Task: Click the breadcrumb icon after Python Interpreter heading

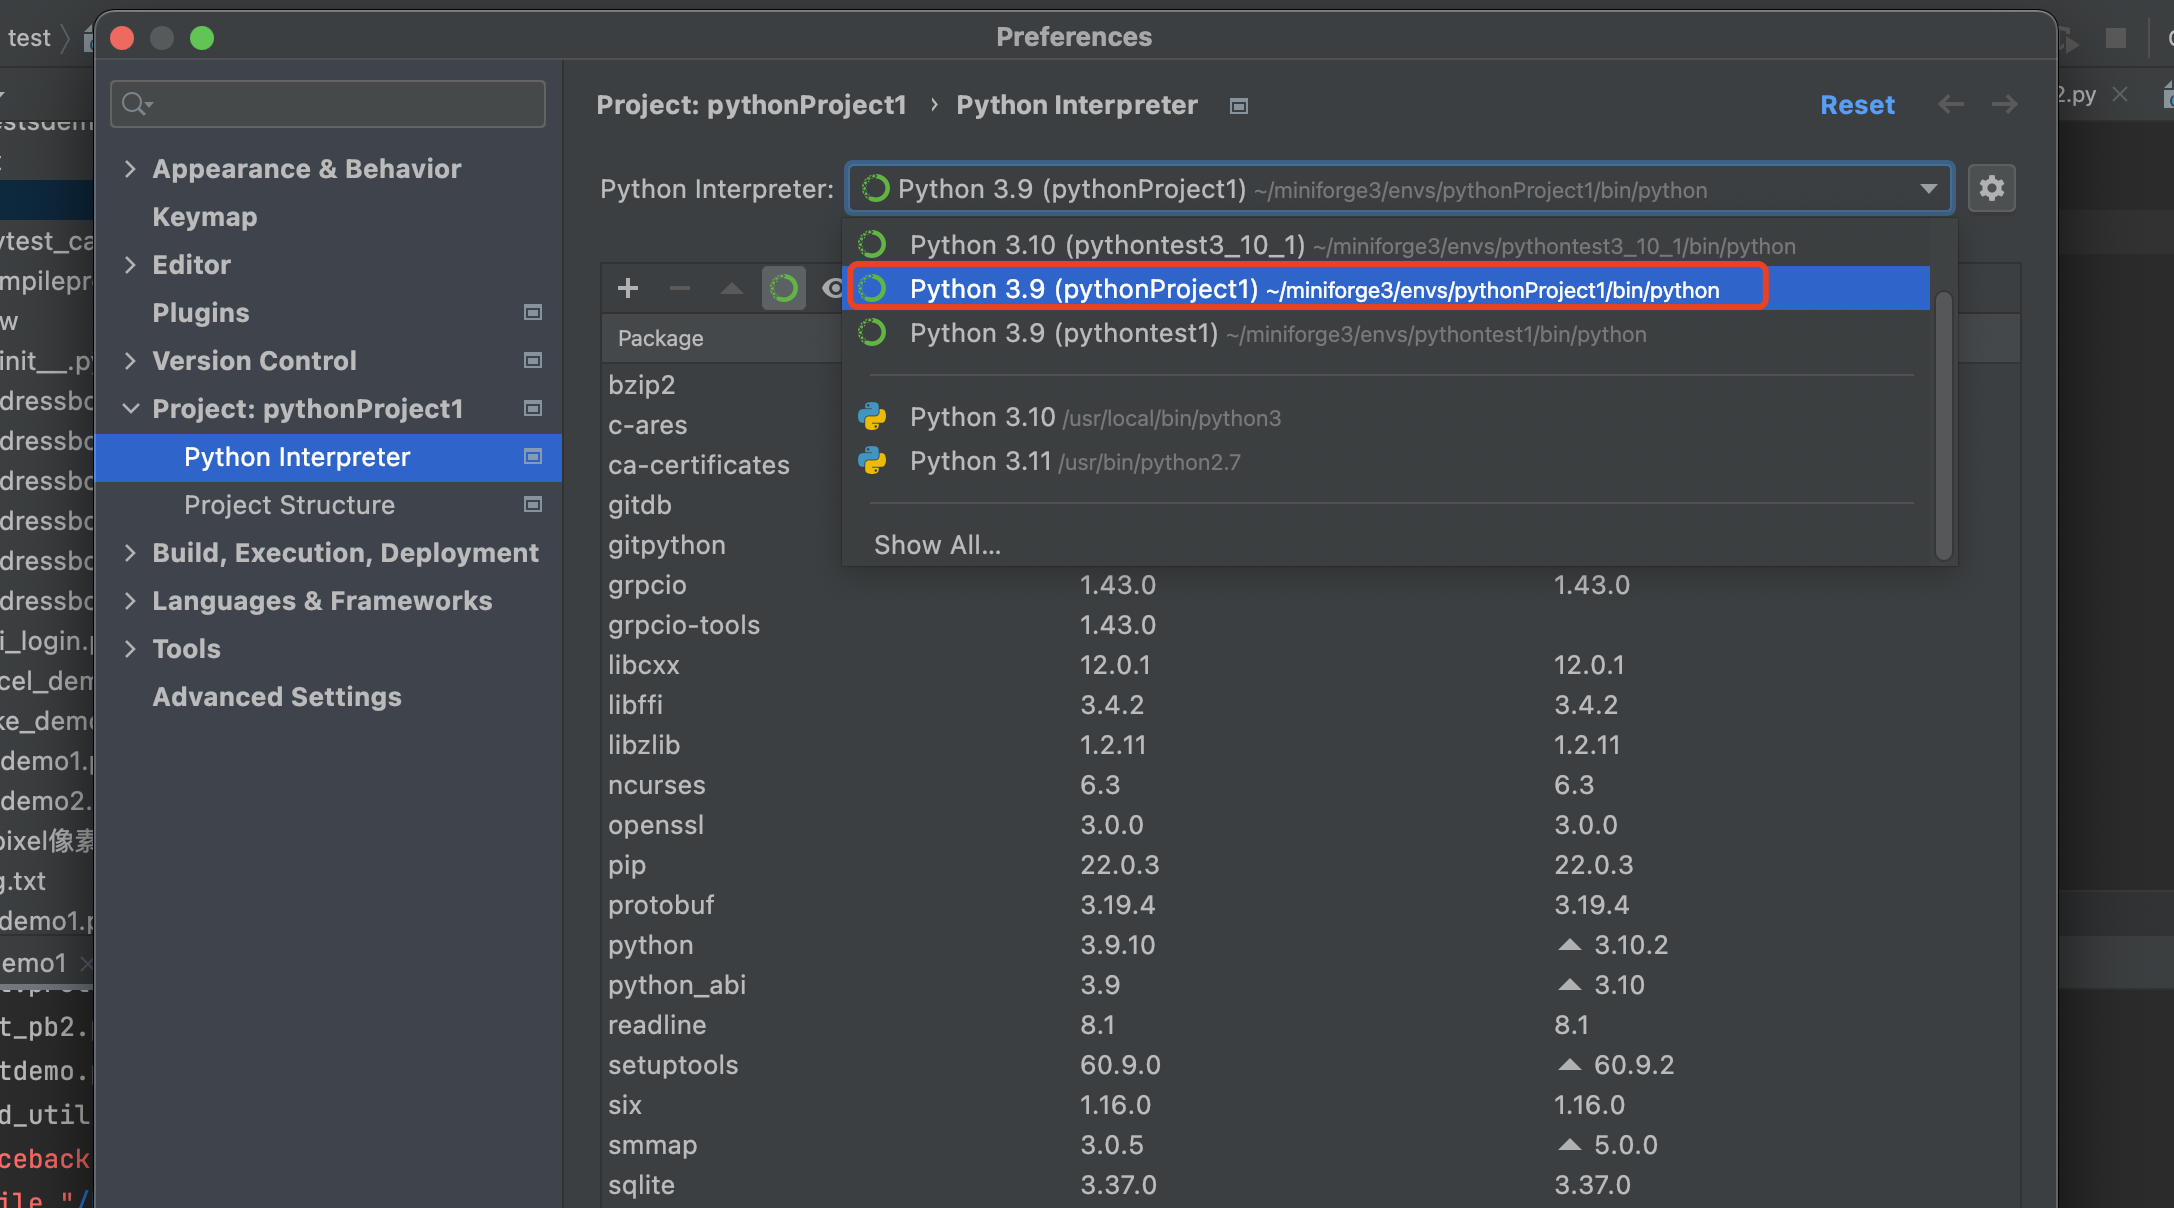Action: [x=1237, y=105]
